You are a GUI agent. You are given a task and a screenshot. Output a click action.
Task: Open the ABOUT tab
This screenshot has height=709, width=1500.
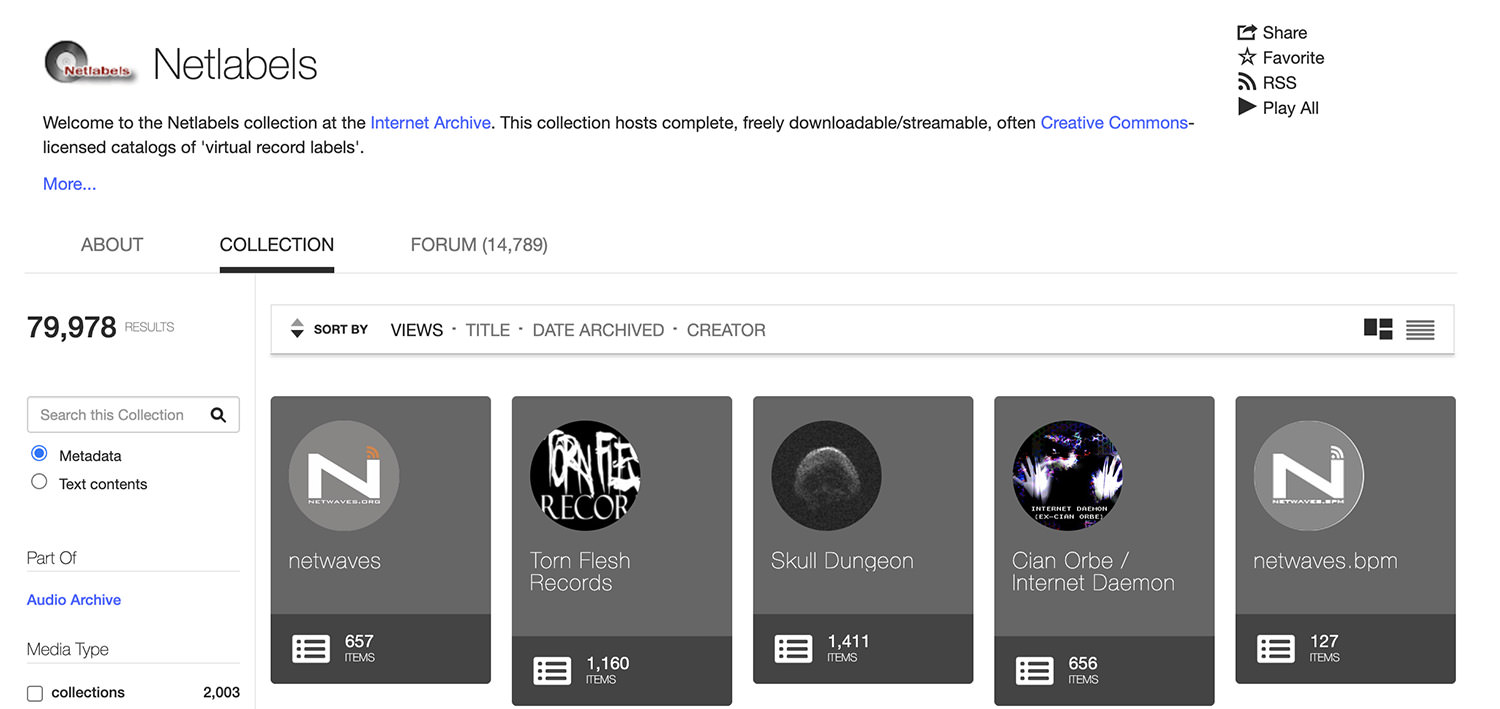click(x=112, y=245)
